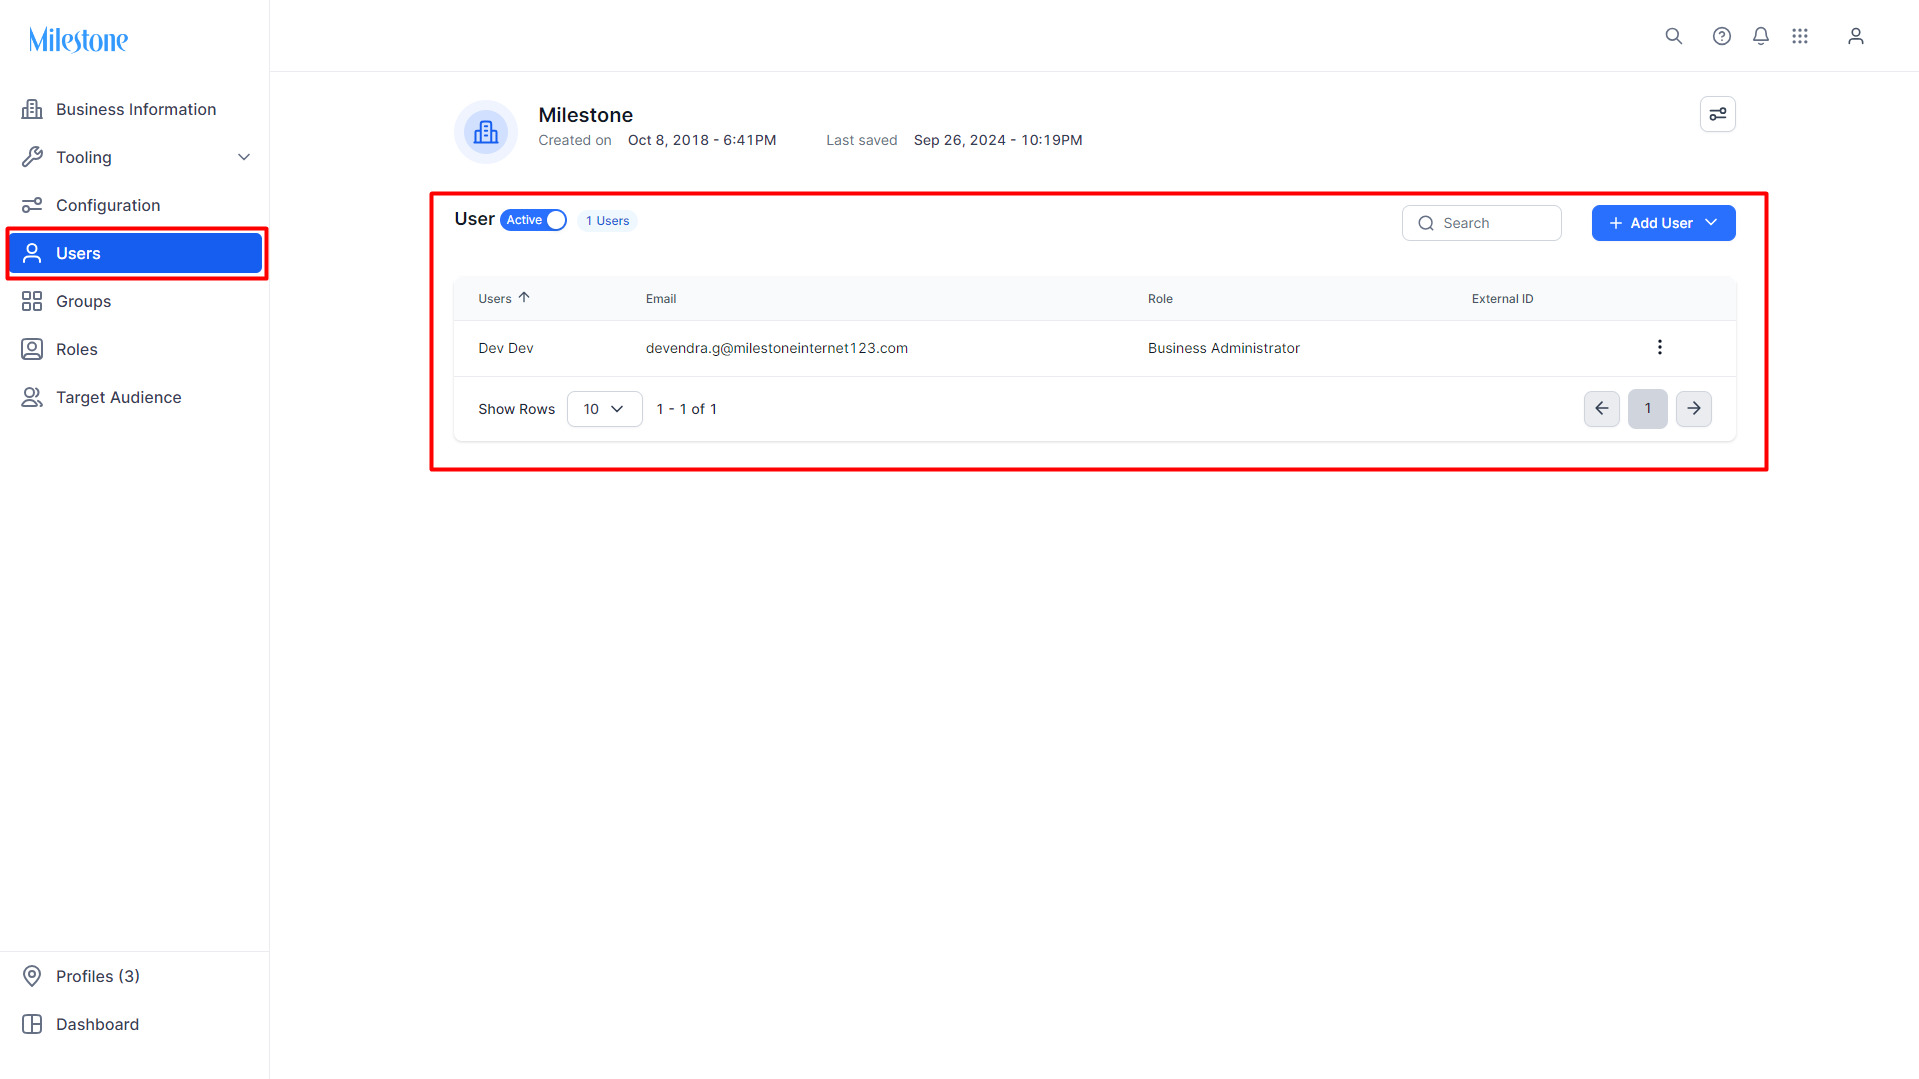
Task: Click the Search users field
Action: coord(1481,223)
